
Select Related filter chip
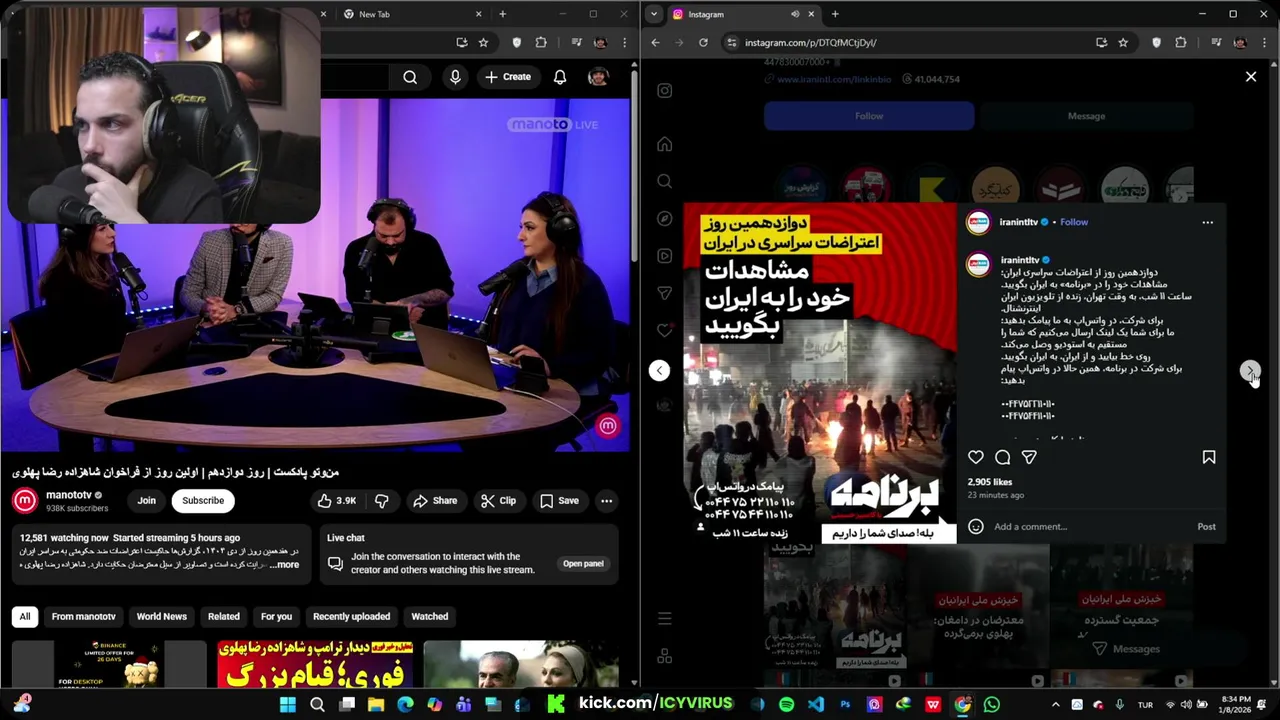tap(224, 617)
